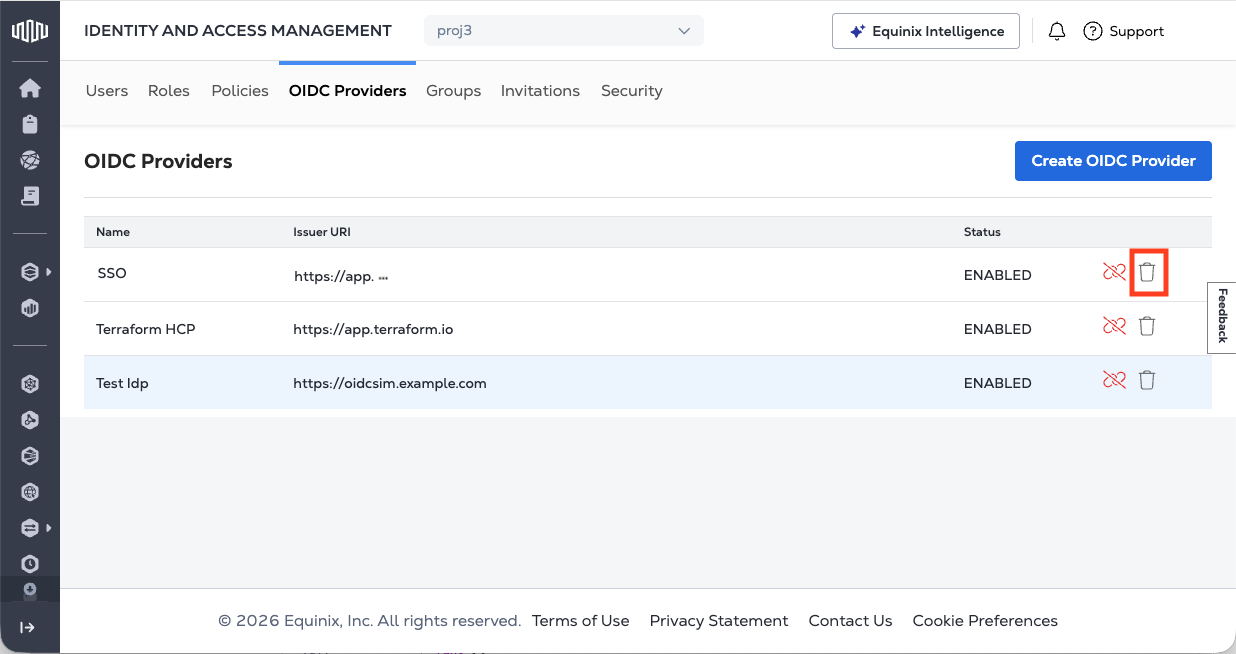Click the Equinix logo in the sidebar
This screenshot has width=1236, height=654.
(x=30, y=30)
